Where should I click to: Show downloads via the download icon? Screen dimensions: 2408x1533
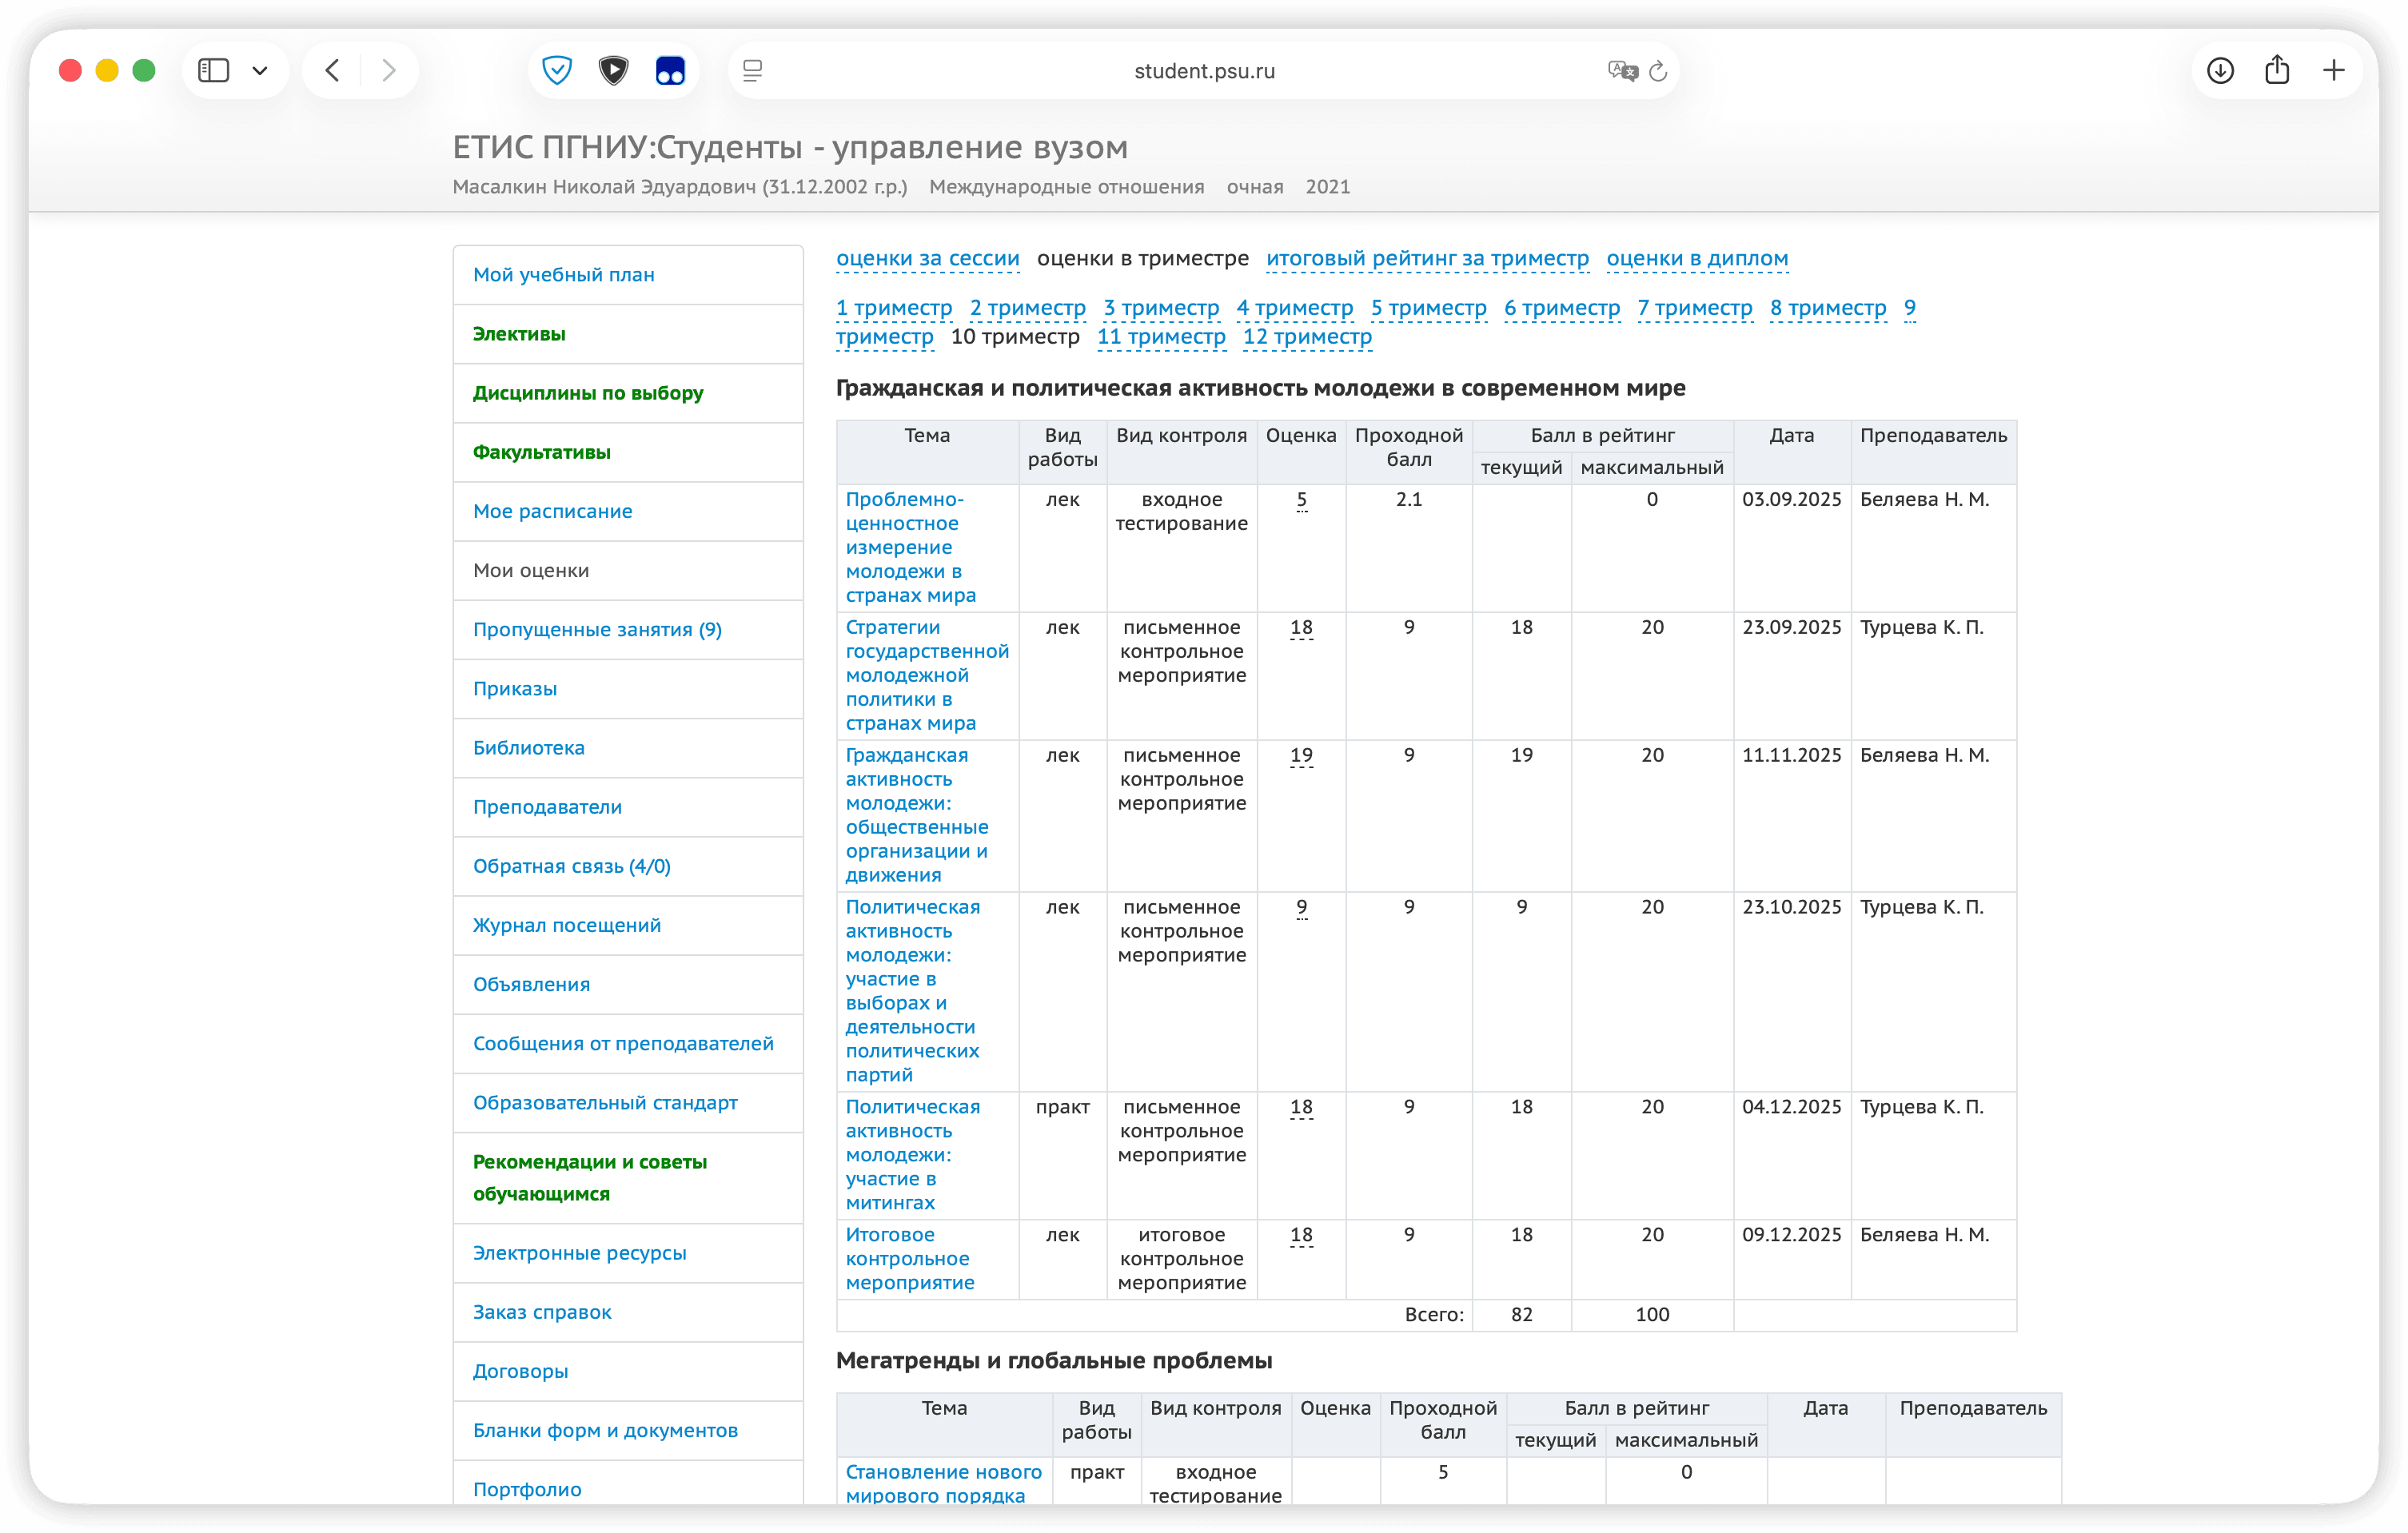[2220, 70]
